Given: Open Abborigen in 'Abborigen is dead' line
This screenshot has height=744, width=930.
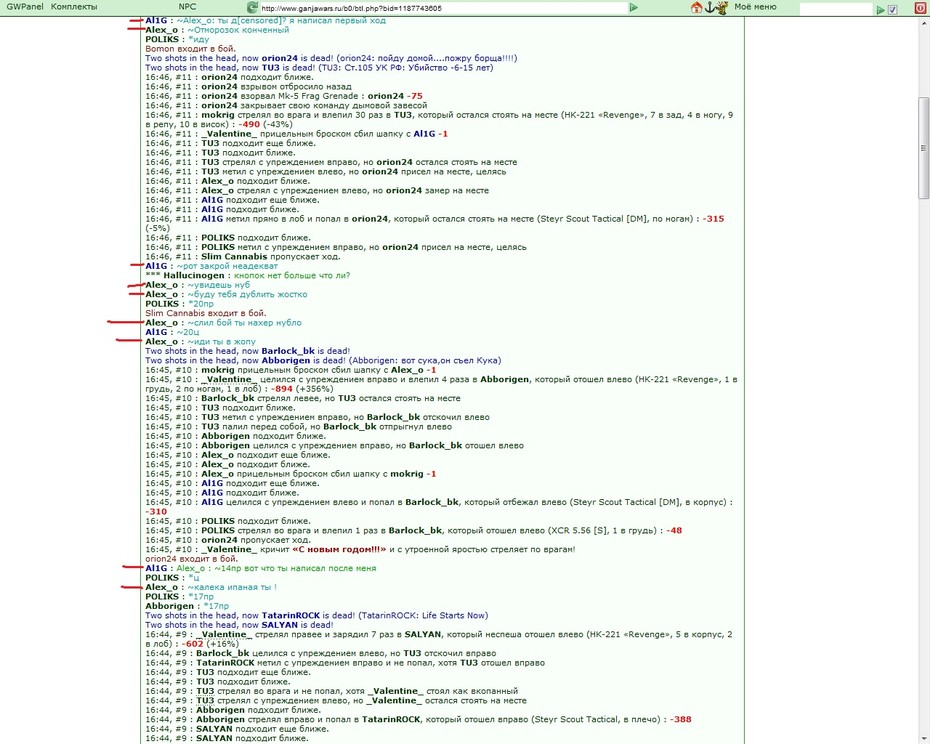Looking at the screenshot, I should point(286,360).
